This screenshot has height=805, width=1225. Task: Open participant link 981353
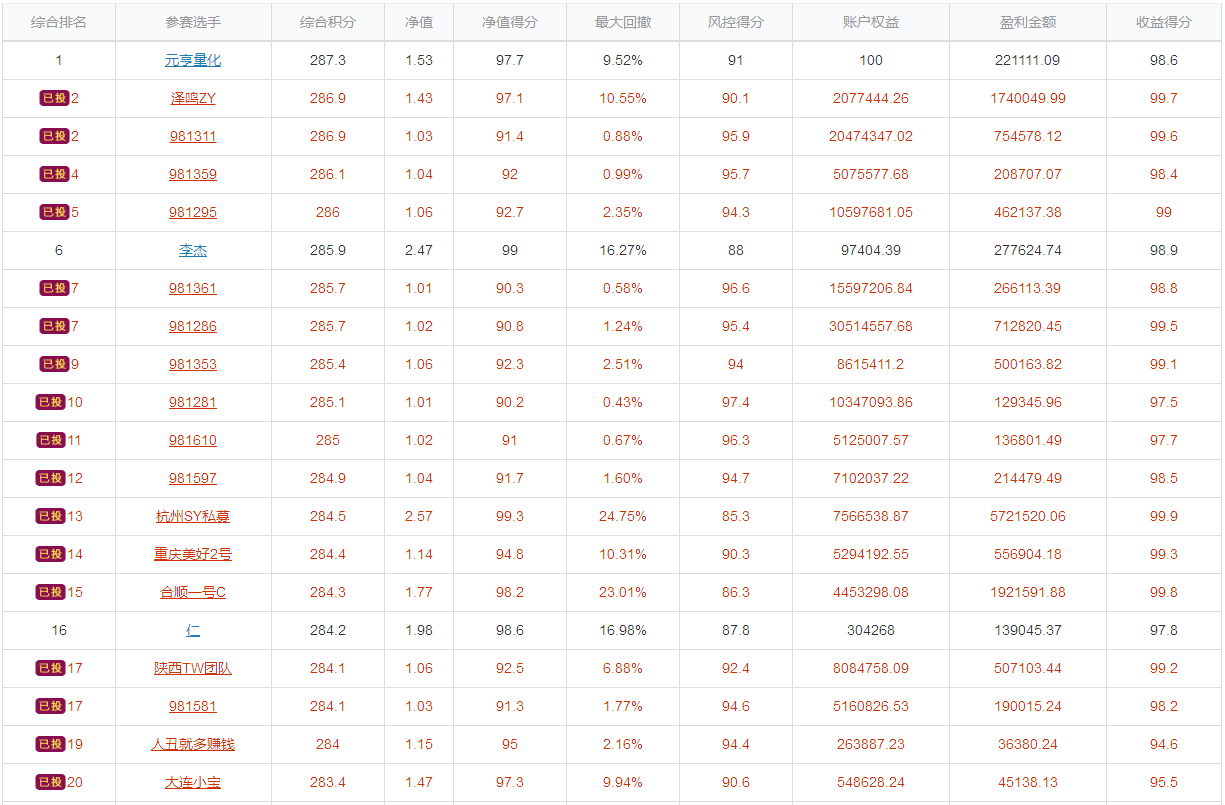[193, 364]
